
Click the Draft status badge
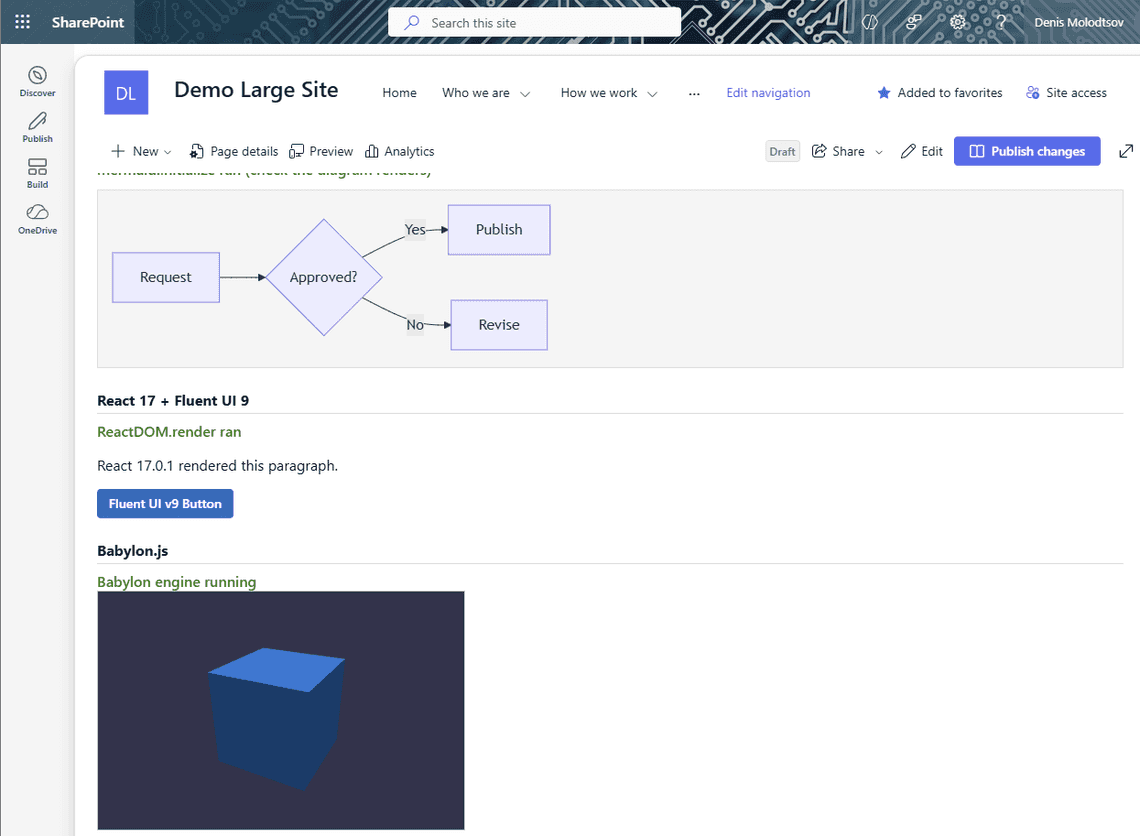tap(782, 151)
